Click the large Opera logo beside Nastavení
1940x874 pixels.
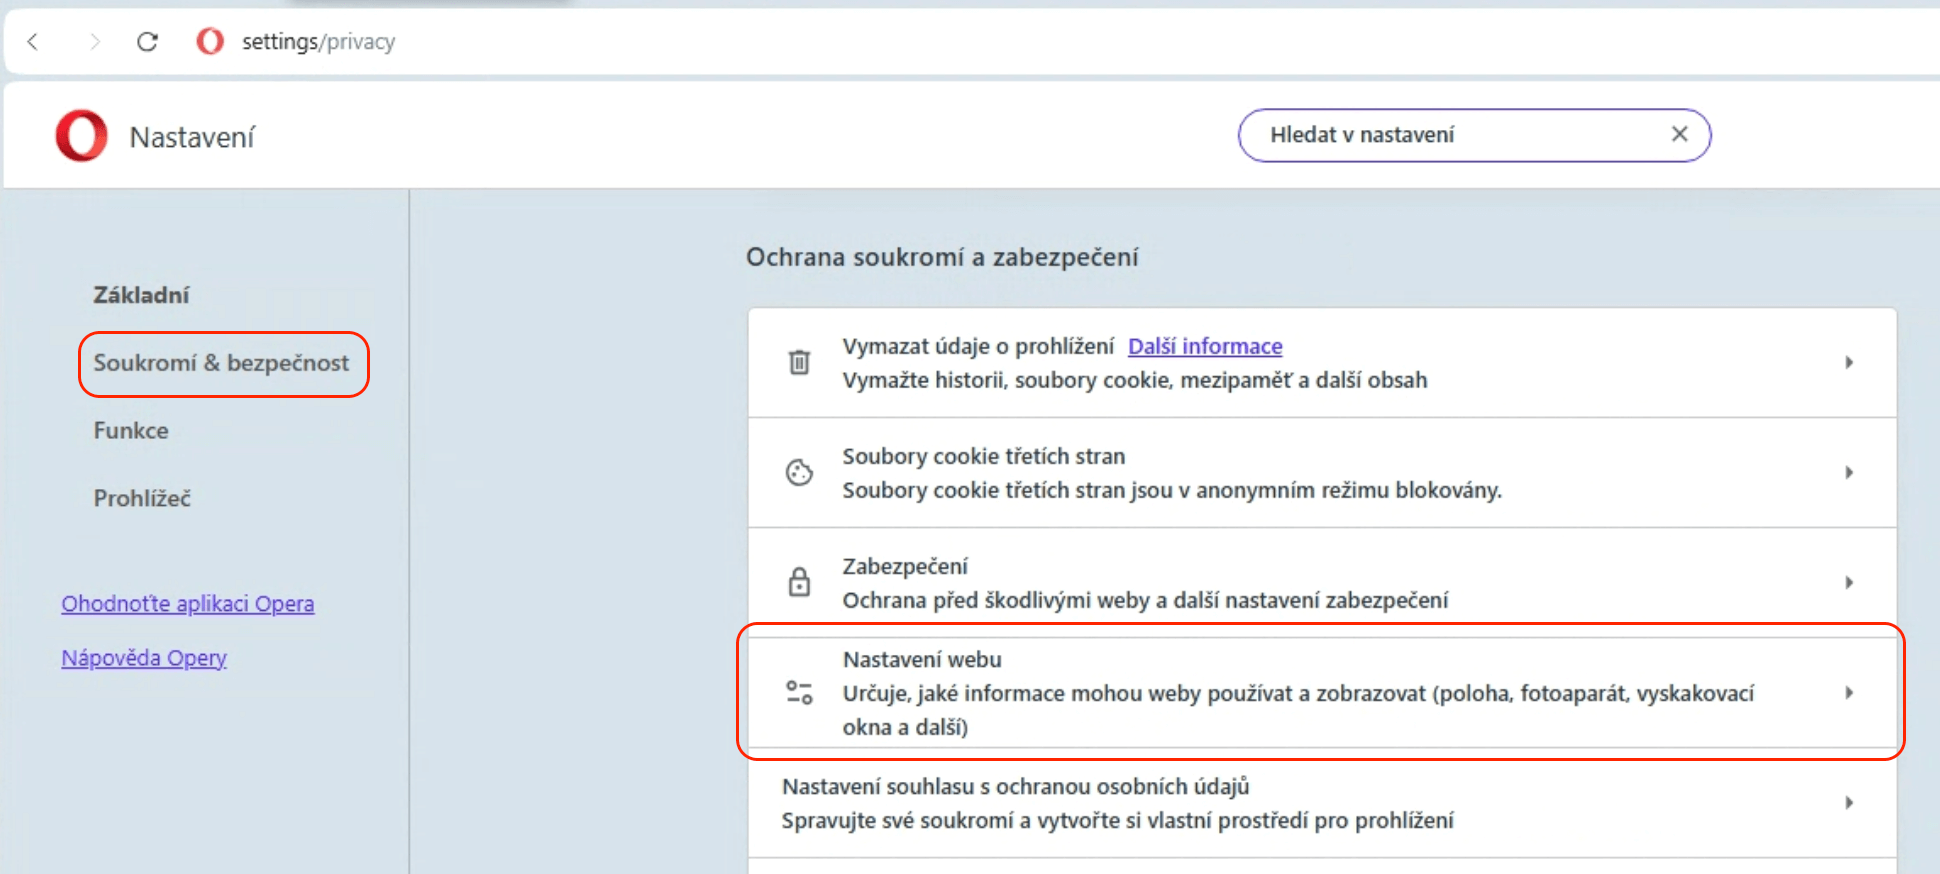(81, 136)
